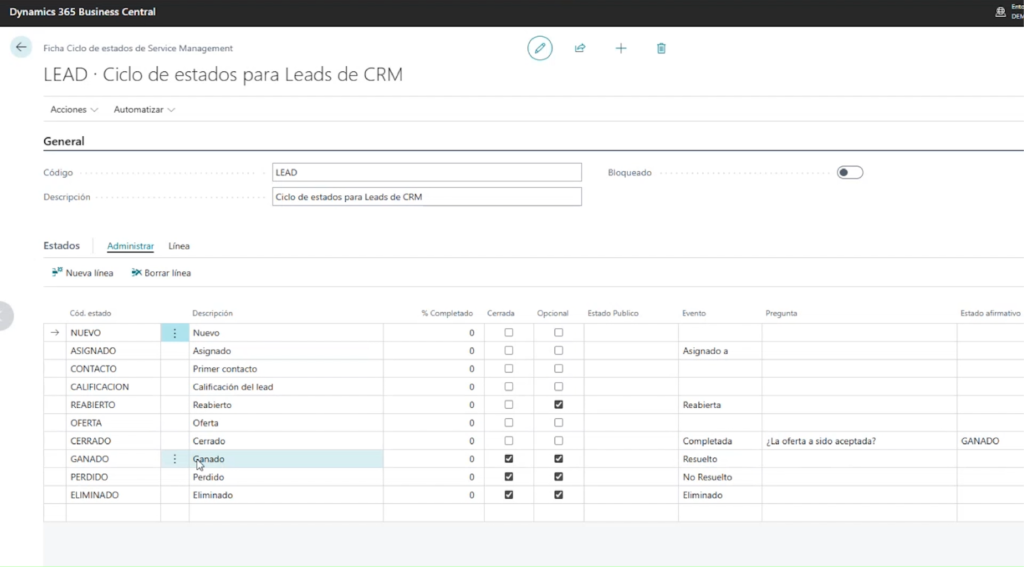Image resolution: width=1024 pixels, height=567 pixels.
Task: Collapse the General section header
Action: pos(64,142)
